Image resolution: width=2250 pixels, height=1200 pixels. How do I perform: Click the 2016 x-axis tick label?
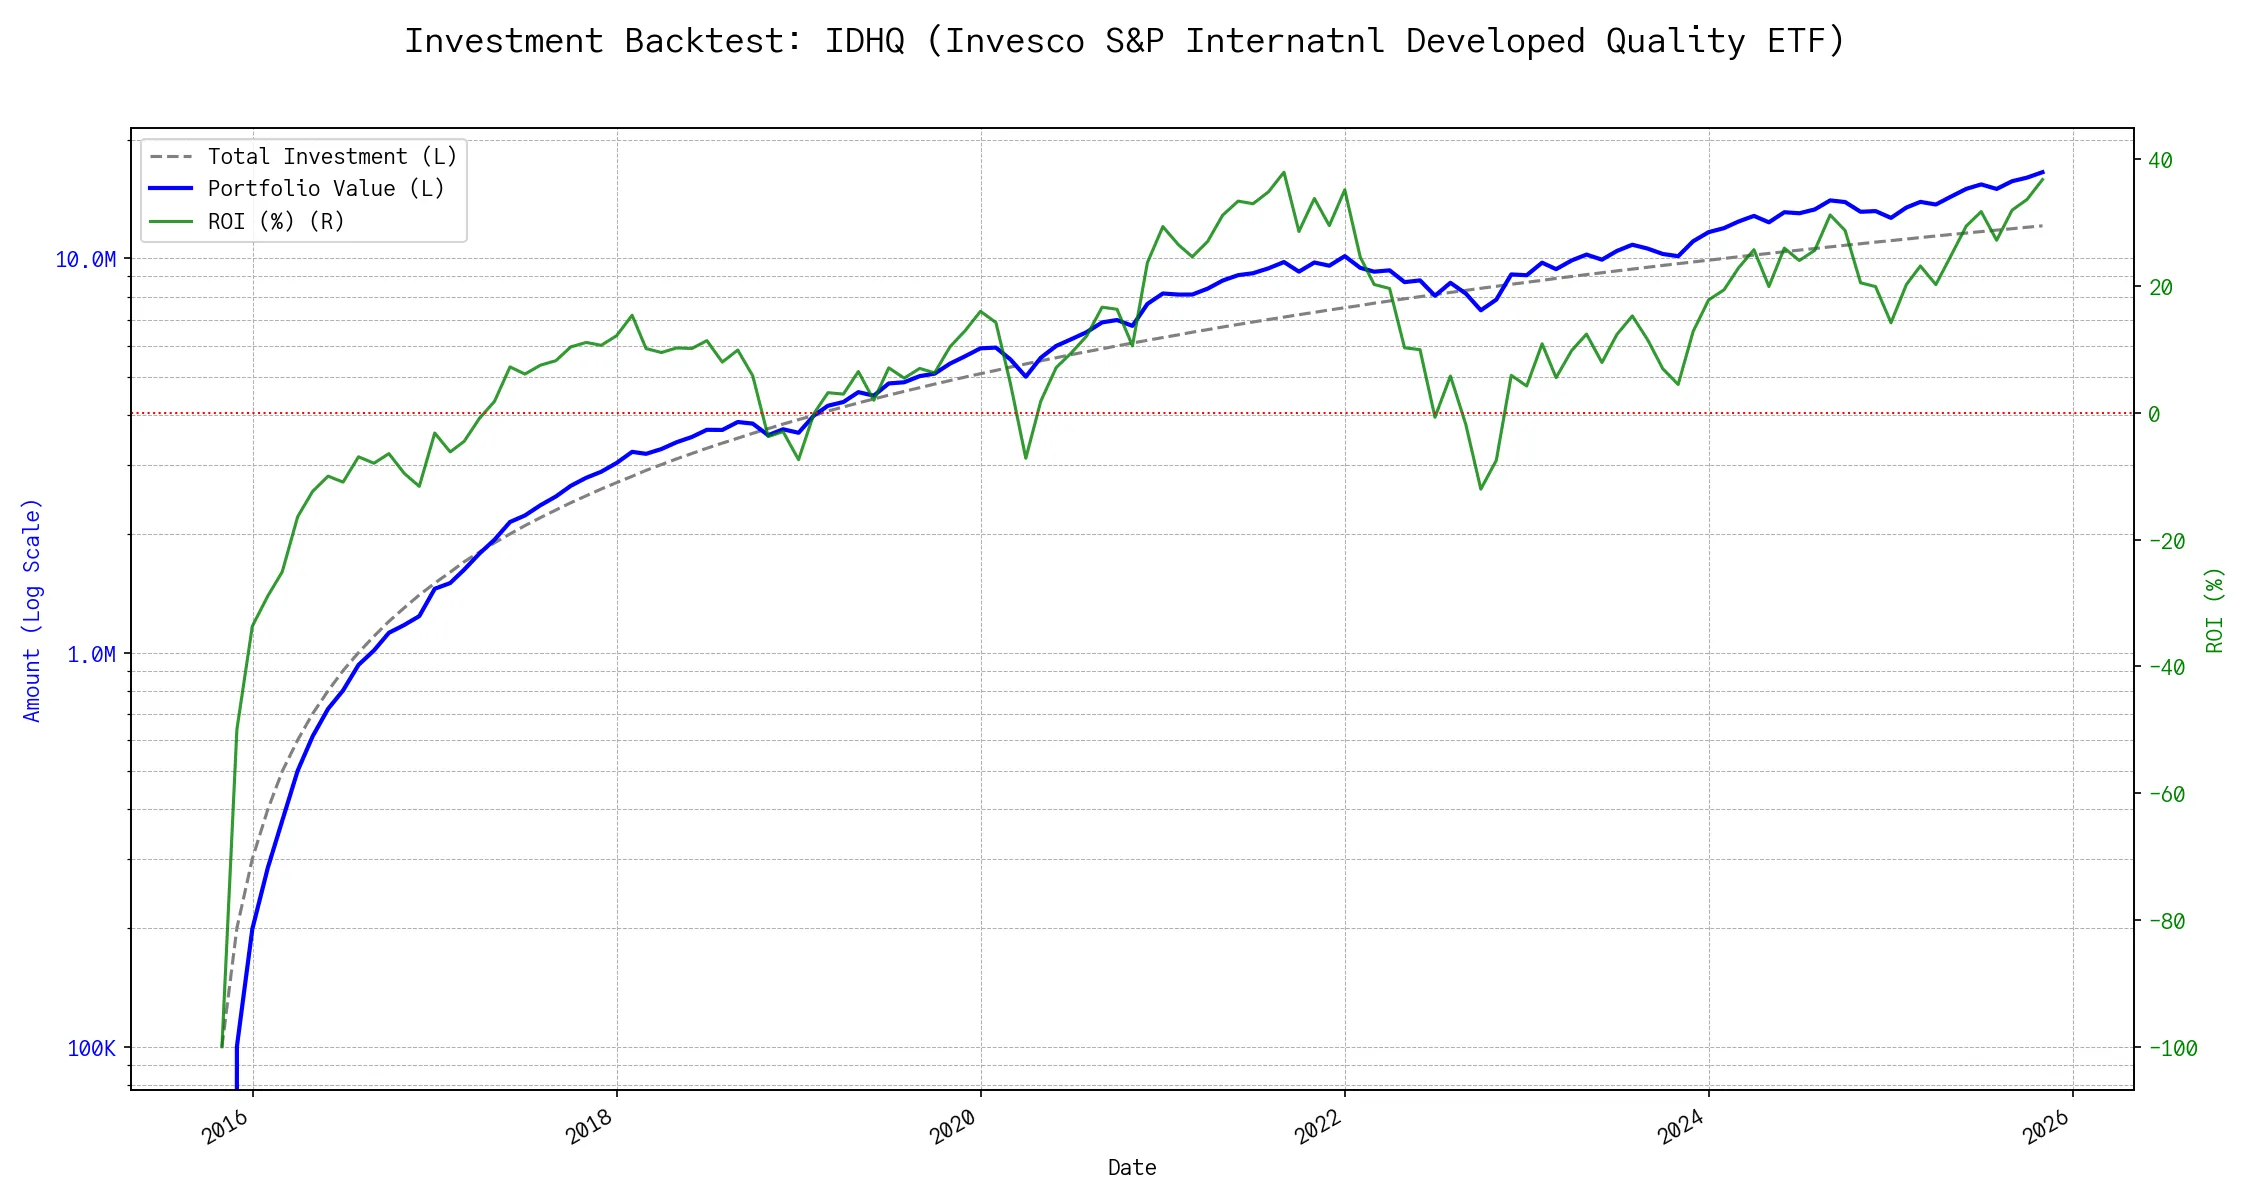click(226, 1128)
